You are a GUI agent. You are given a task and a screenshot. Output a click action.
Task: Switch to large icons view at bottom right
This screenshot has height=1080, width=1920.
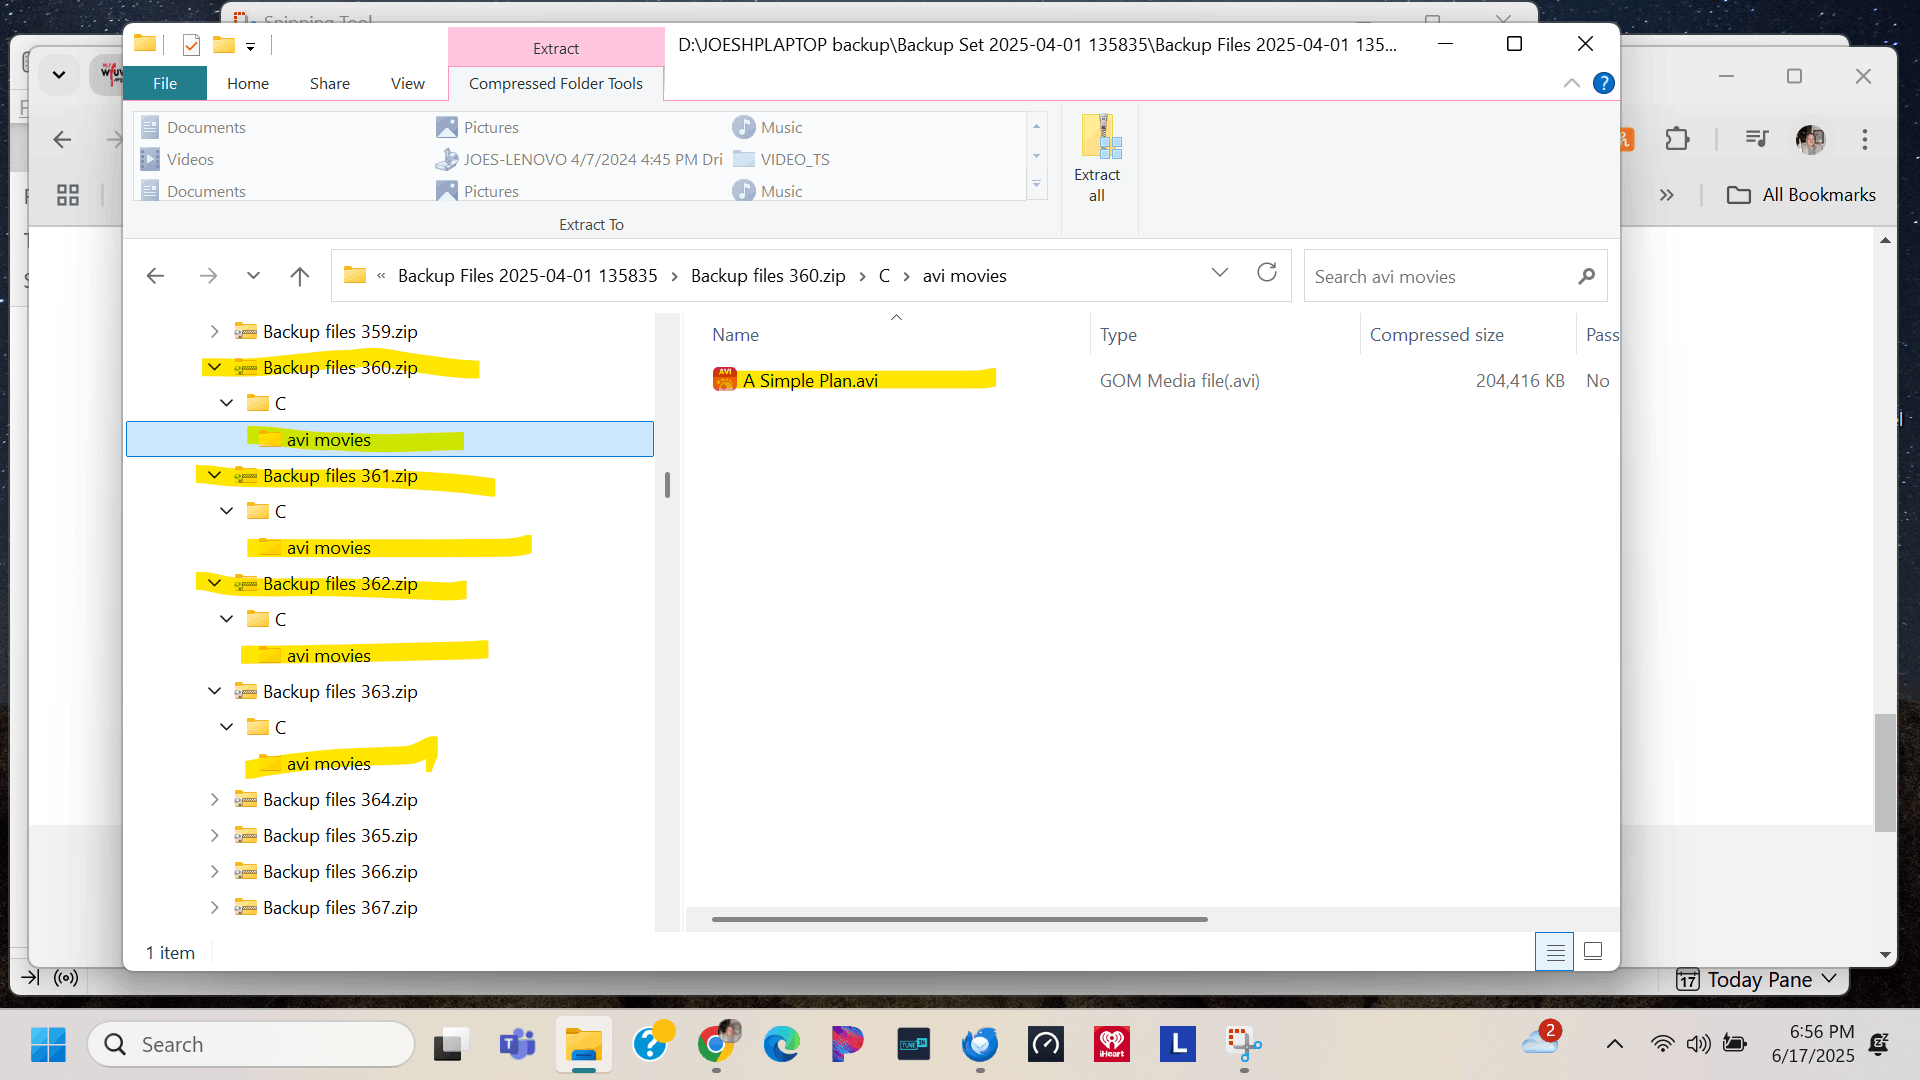point(1592,951)
